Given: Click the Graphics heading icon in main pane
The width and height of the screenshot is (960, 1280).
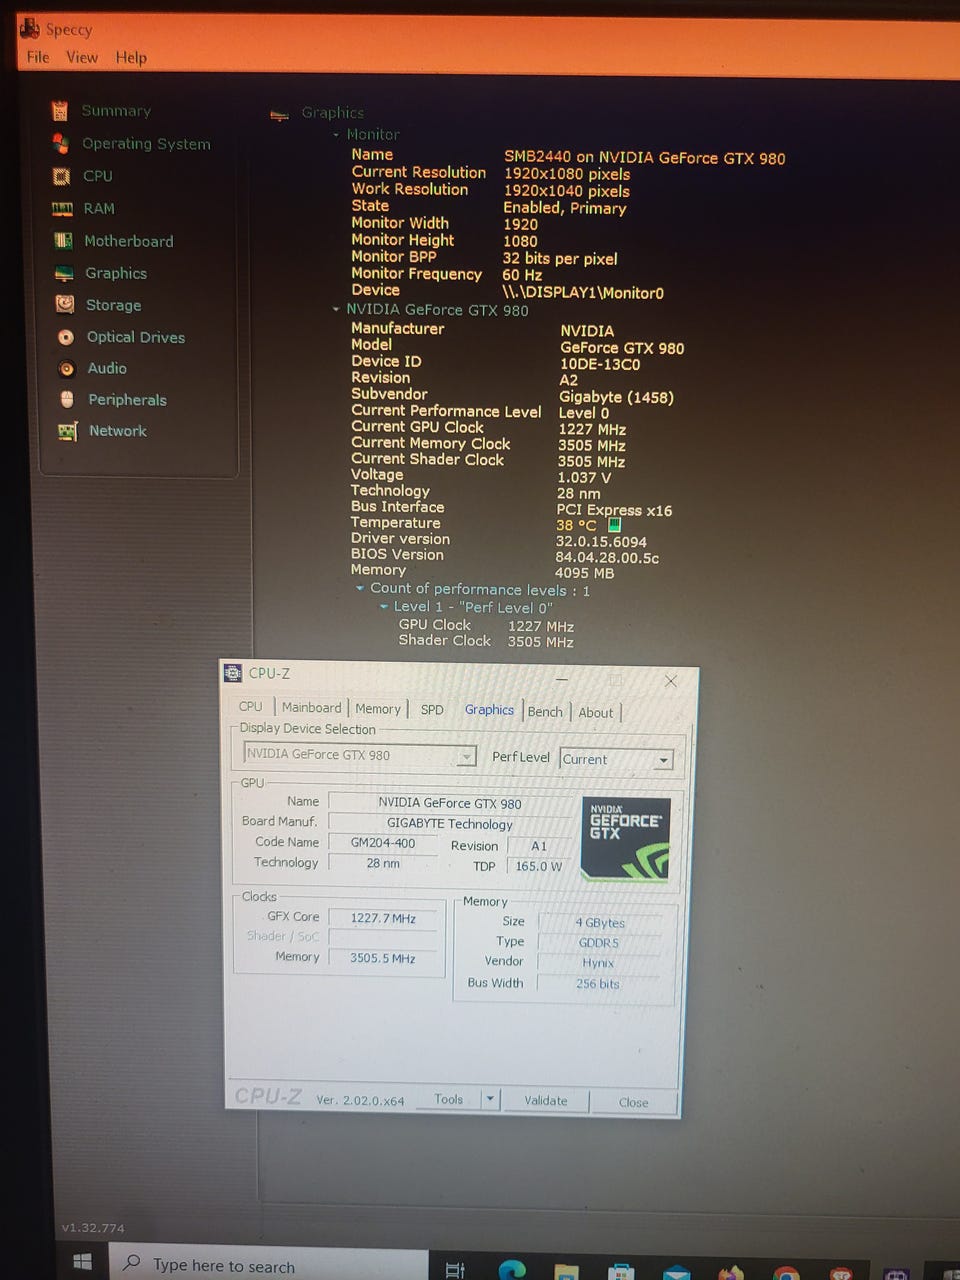Looking at the screenshot, I should pos(280,115).
